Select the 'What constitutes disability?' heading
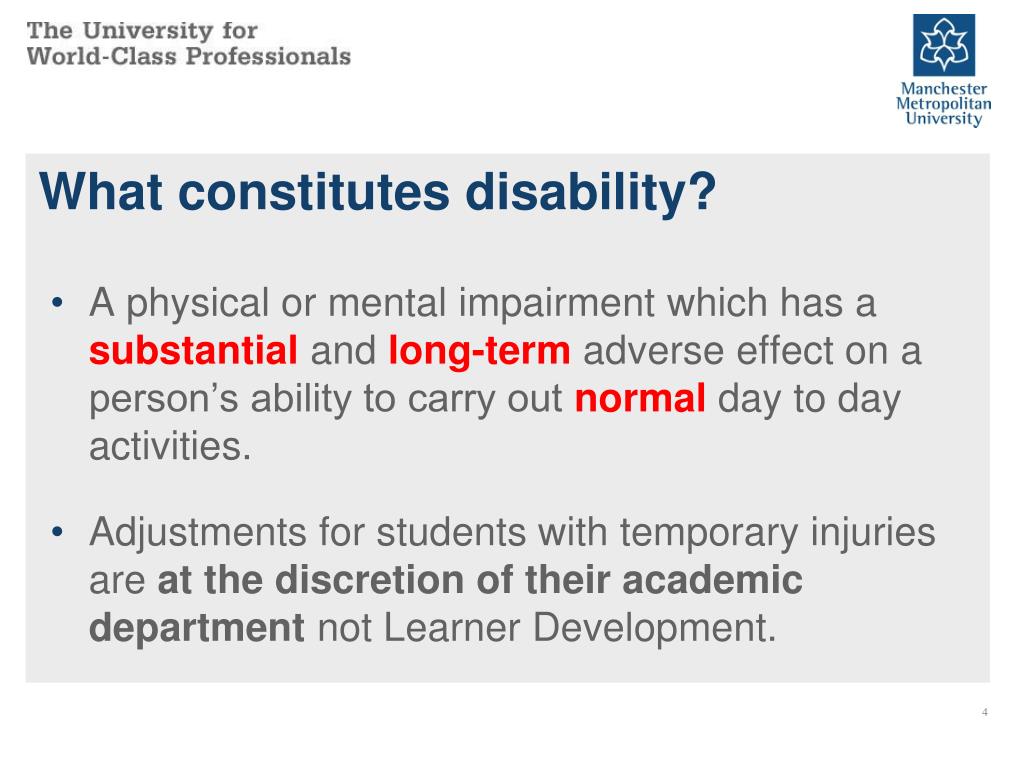Screen dimensions: 1024x768 tap(377, 192)
